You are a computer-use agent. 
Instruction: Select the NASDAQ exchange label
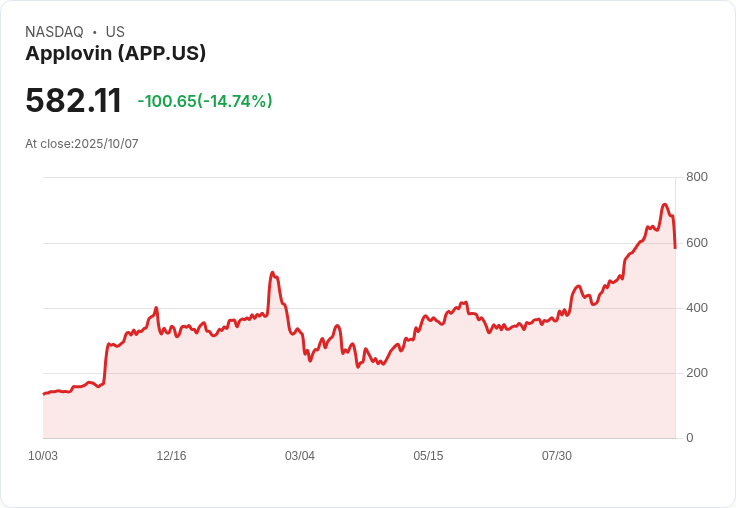54,32
